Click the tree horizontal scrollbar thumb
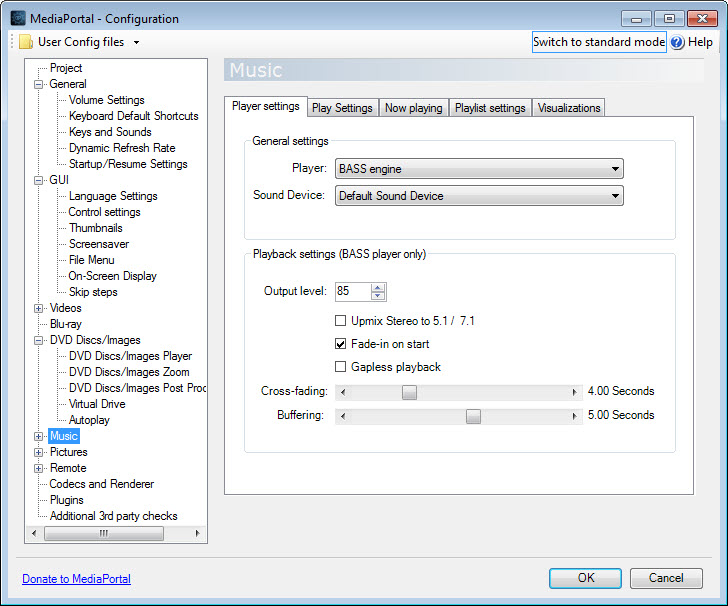 click(x=104, y=533)
